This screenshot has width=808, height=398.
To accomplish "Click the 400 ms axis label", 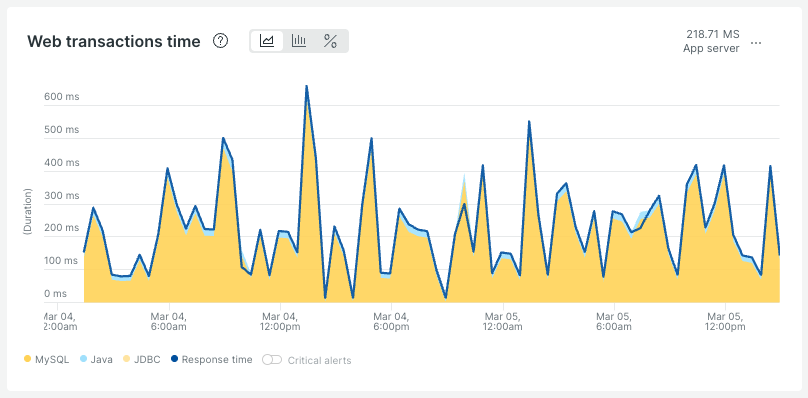I will pyautogui.click(x=61, y=162).
